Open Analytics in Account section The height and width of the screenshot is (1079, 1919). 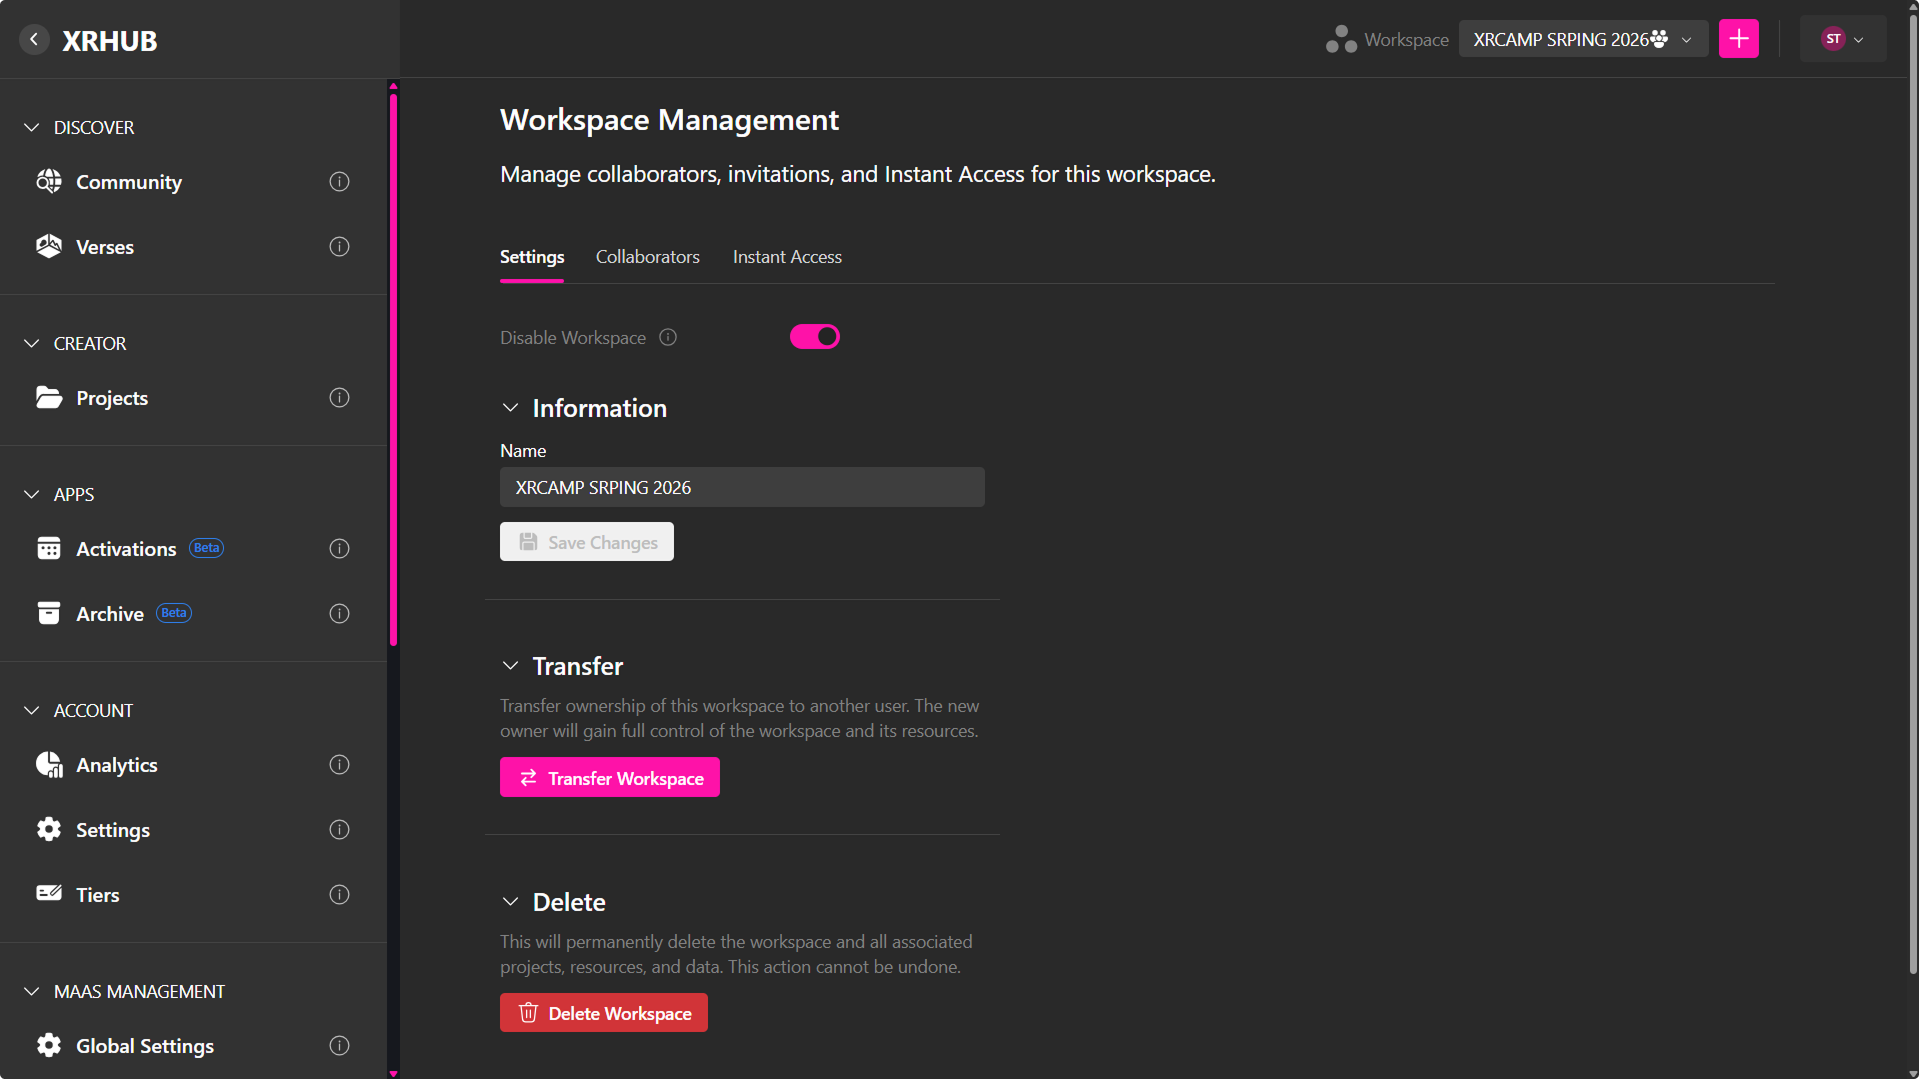pos(116,765)
